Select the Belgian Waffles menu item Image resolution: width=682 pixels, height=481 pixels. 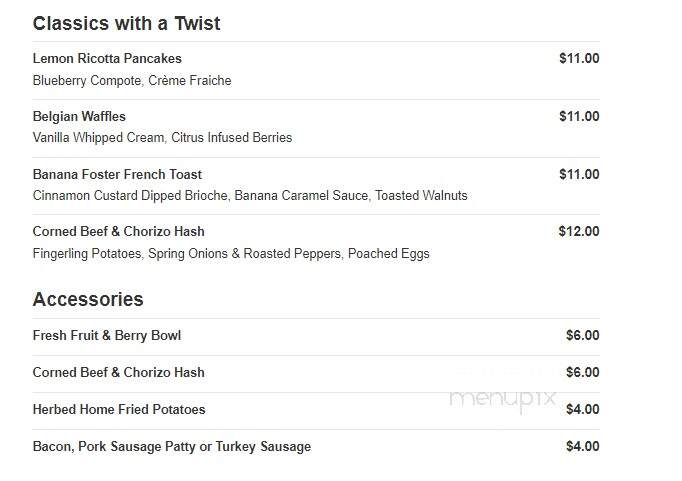(79, 117)
